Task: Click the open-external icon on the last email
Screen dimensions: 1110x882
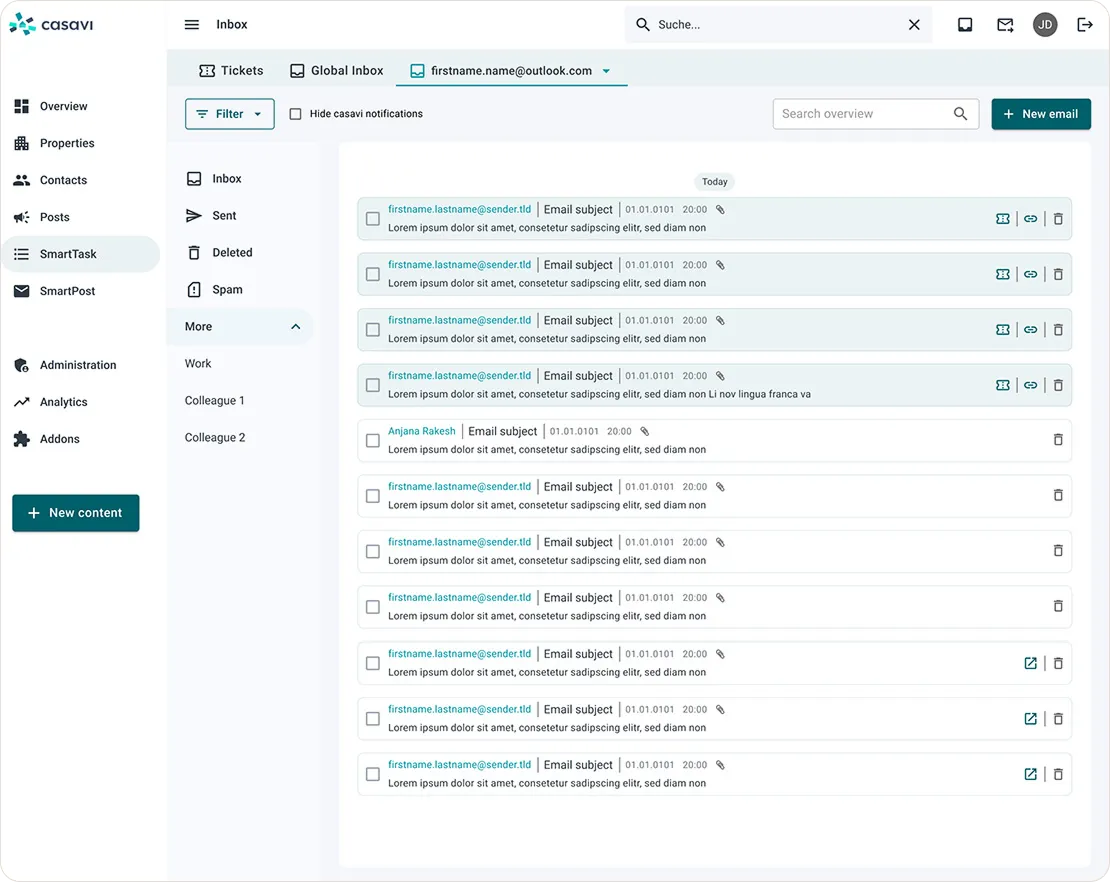Action: [x=1030, y=774]
